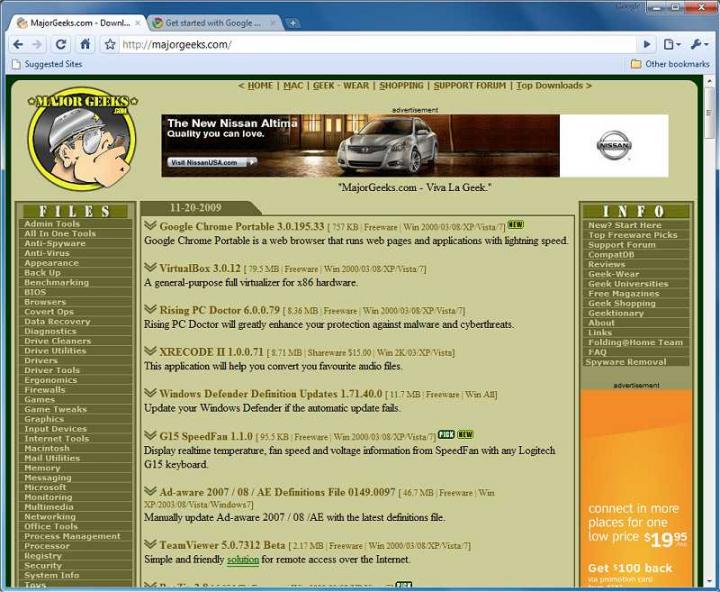Go to the browser Home page icon
Image resolution: width=720 pixels, height=592 pixels.
click(x=85, y=44)
